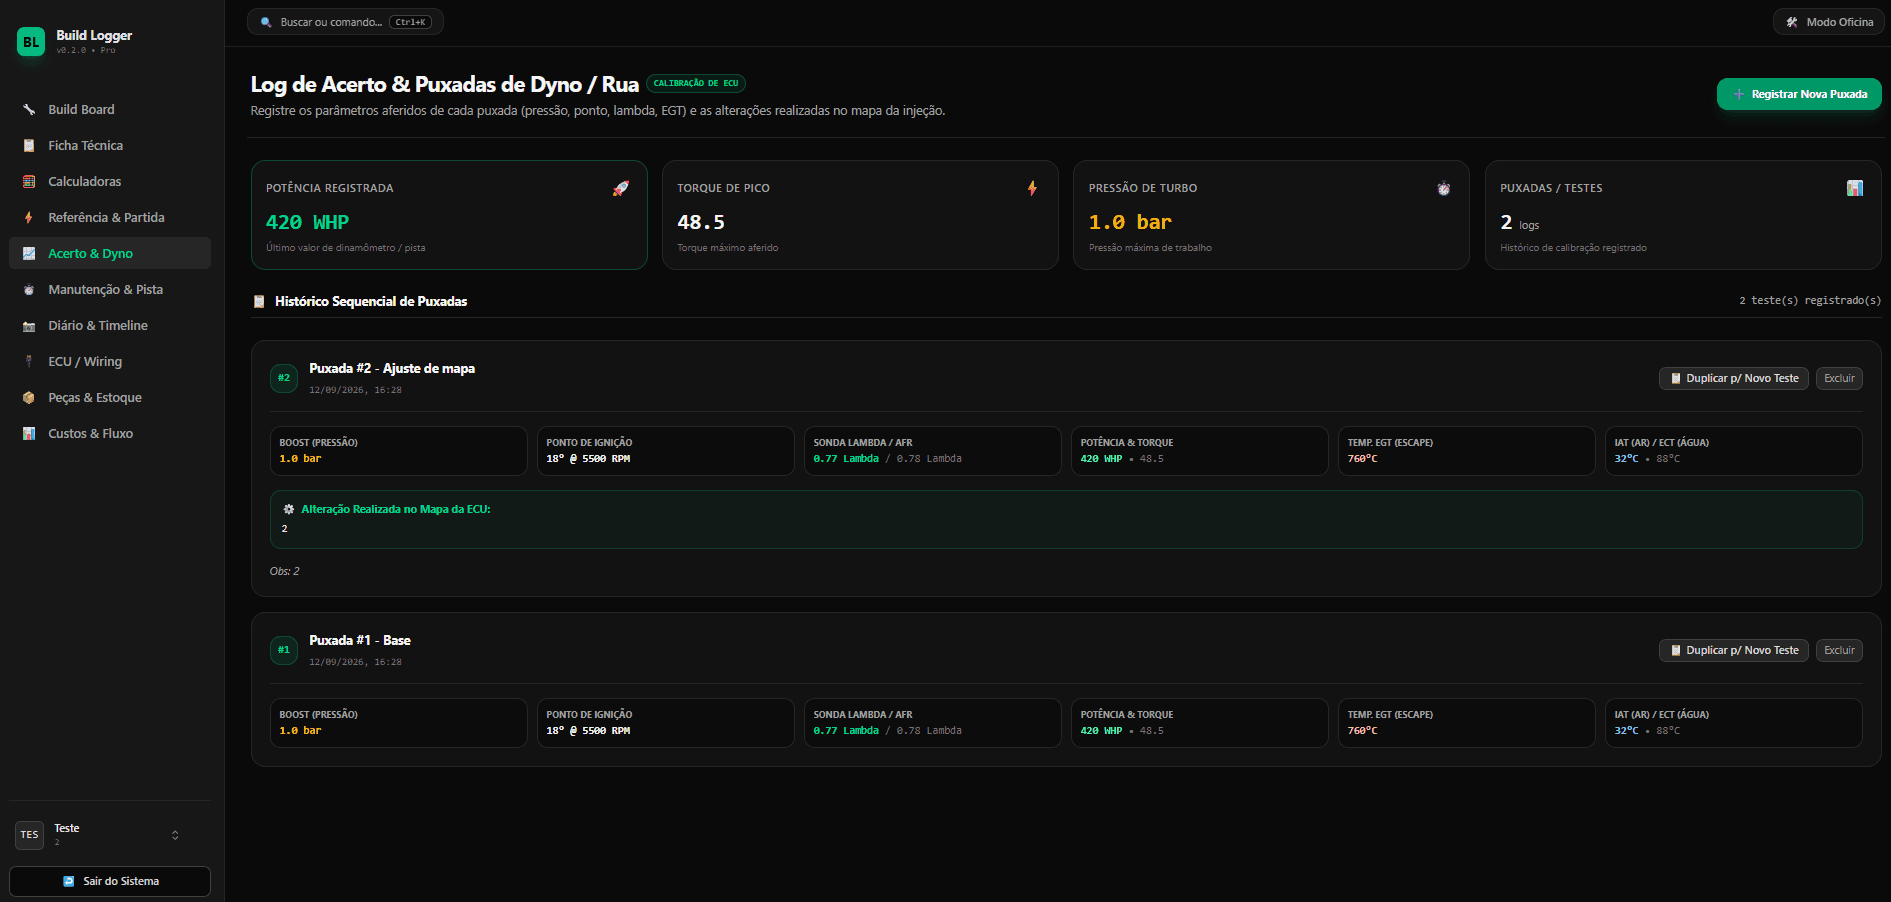Viewport: 1891px width, 902px height.
Task: Click the CALIBRAÇÃO DE ECU tag
Action: 696,84
